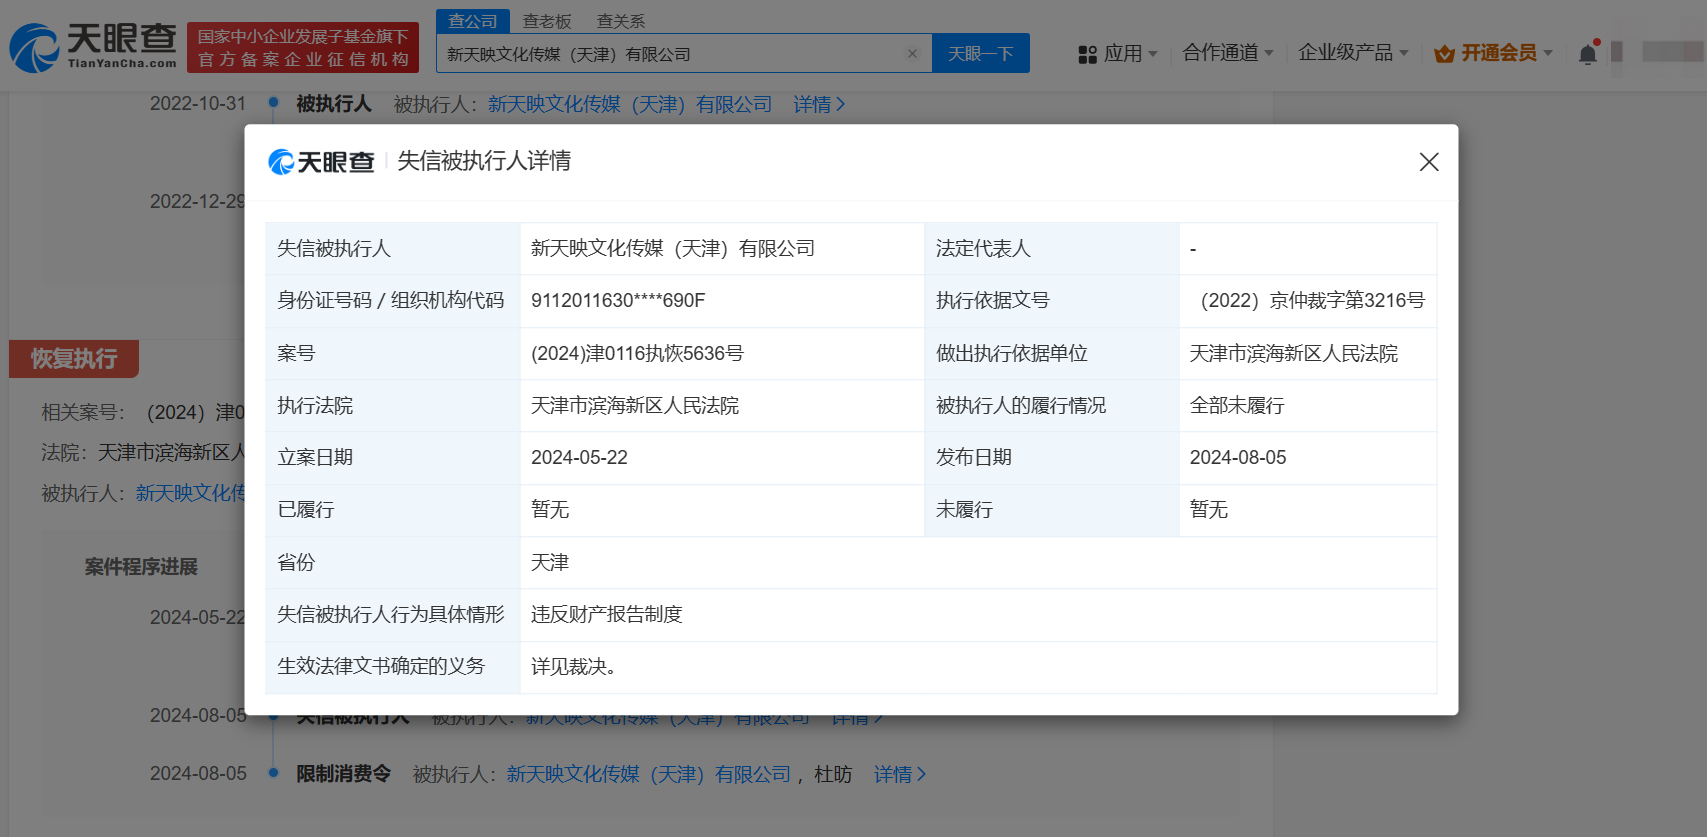Image resolution: width=1707 pixels, height=837 pixels.
Task: Click the 天眼查 logo in dialog header
Action: click(321, 162)
